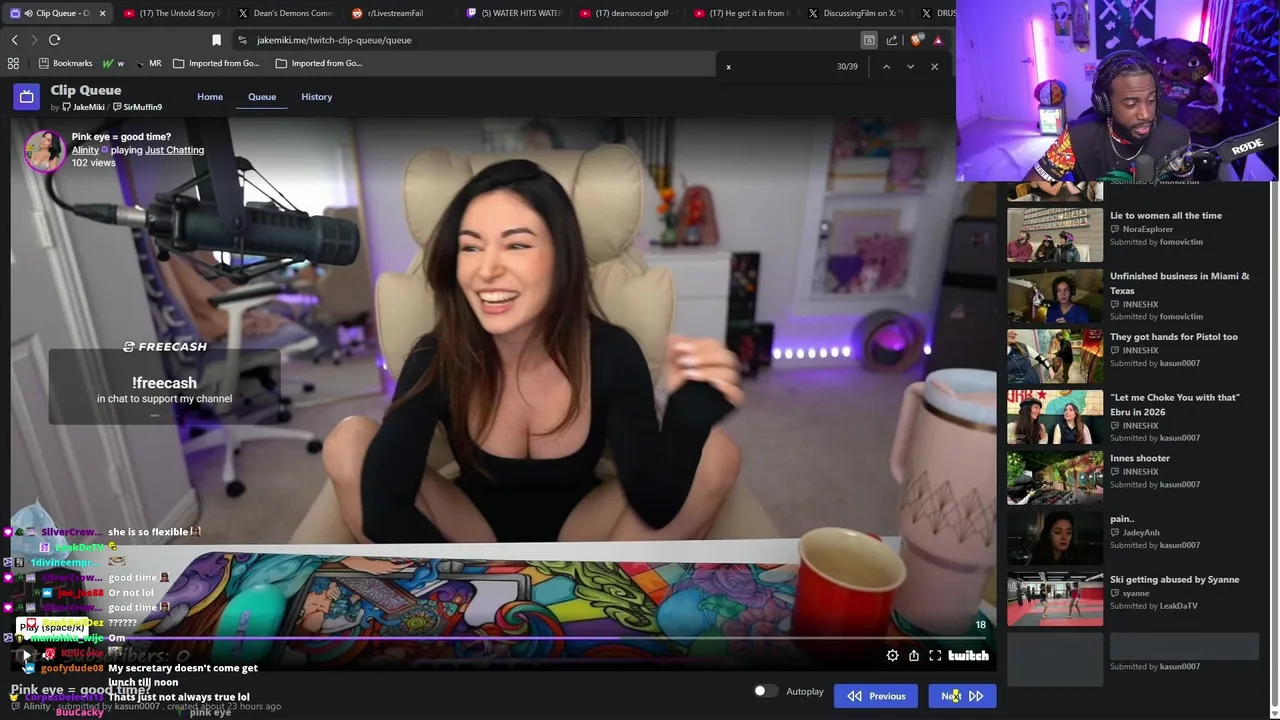Open Brave Shields lion icon
The image size is (1280, 720).
[x=916, y=40]
